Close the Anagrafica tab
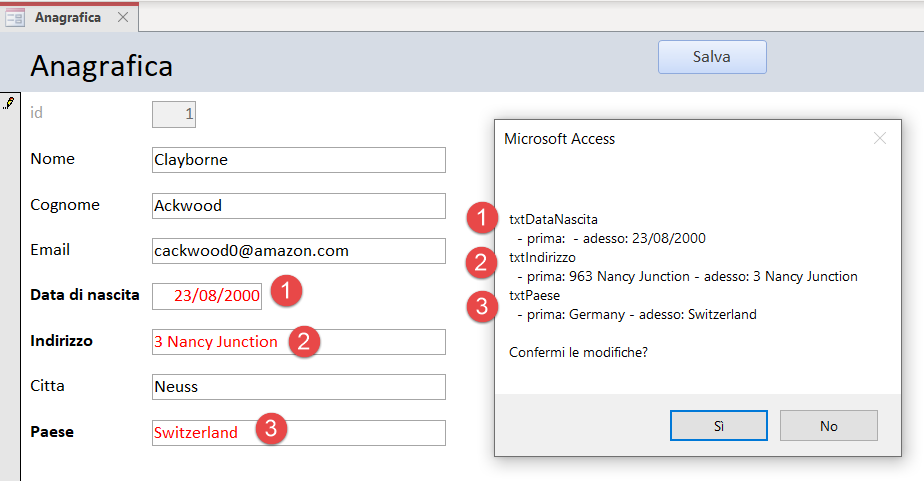924x481 pixels. (123, 17)
